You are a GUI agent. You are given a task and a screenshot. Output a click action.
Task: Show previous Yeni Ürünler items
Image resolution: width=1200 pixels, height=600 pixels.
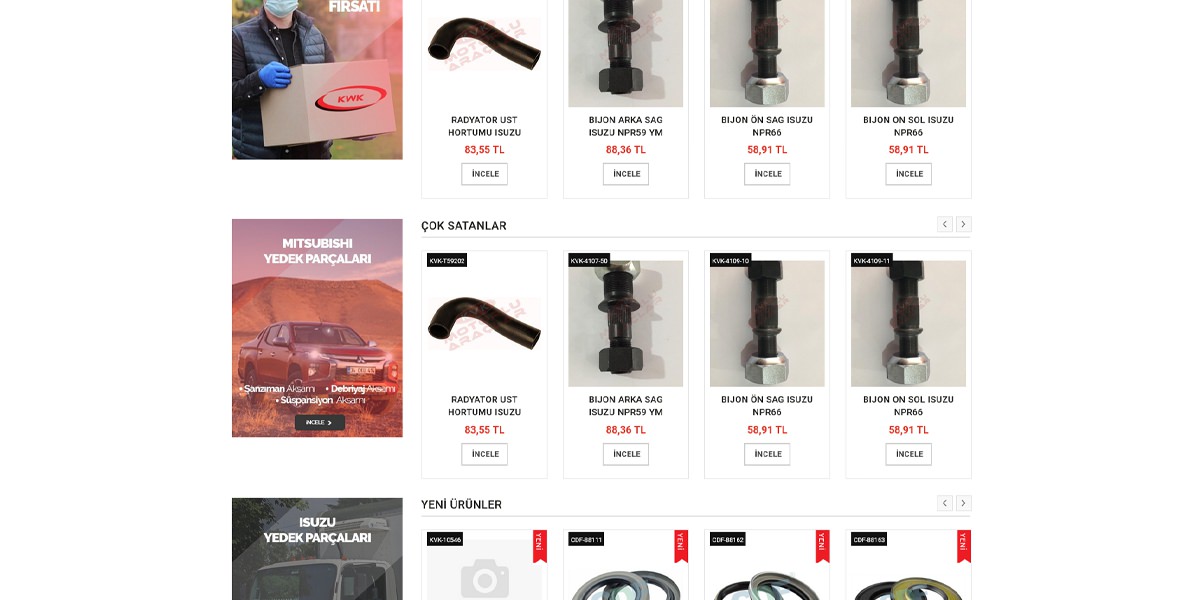tap(945, 504)
